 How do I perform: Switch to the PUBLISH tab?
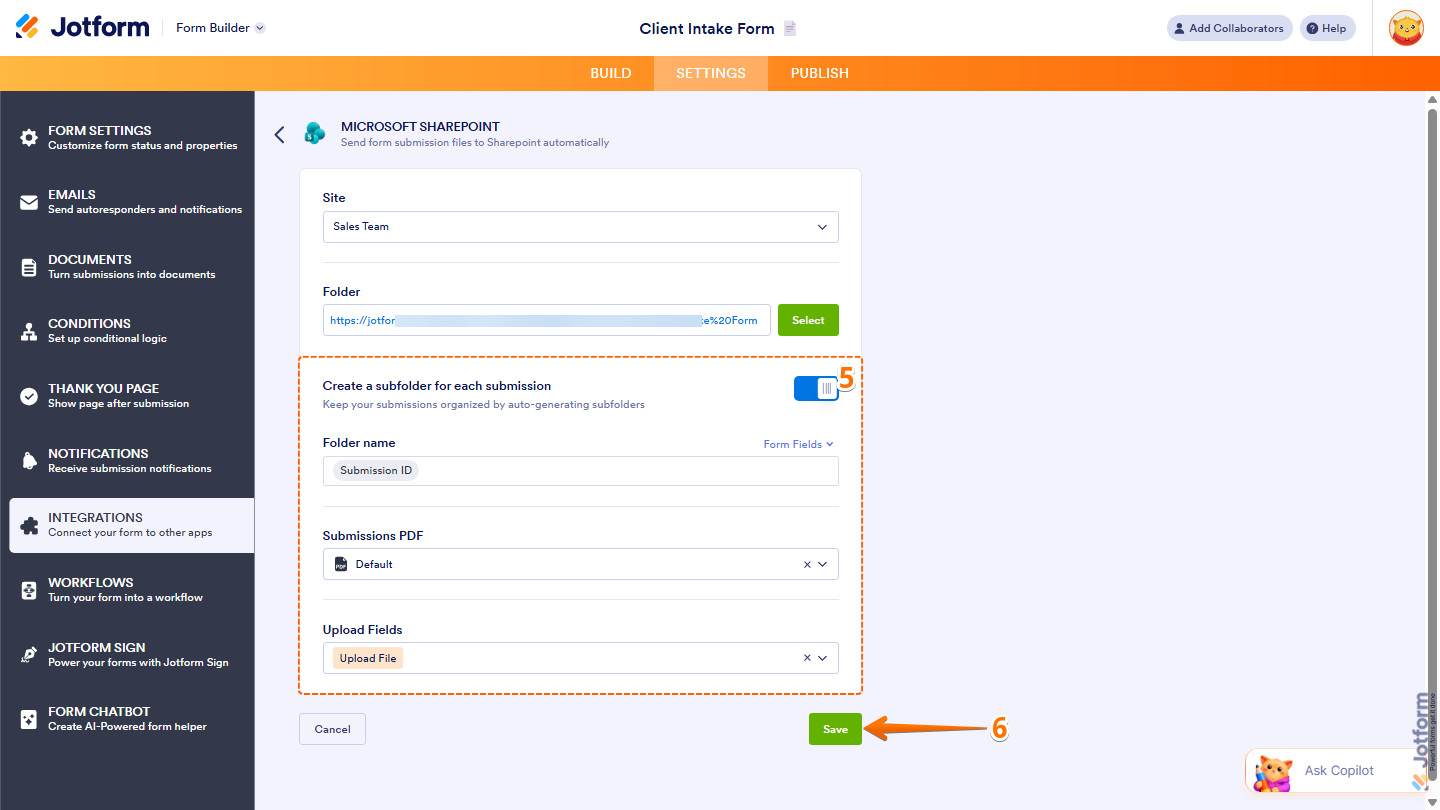819,72
